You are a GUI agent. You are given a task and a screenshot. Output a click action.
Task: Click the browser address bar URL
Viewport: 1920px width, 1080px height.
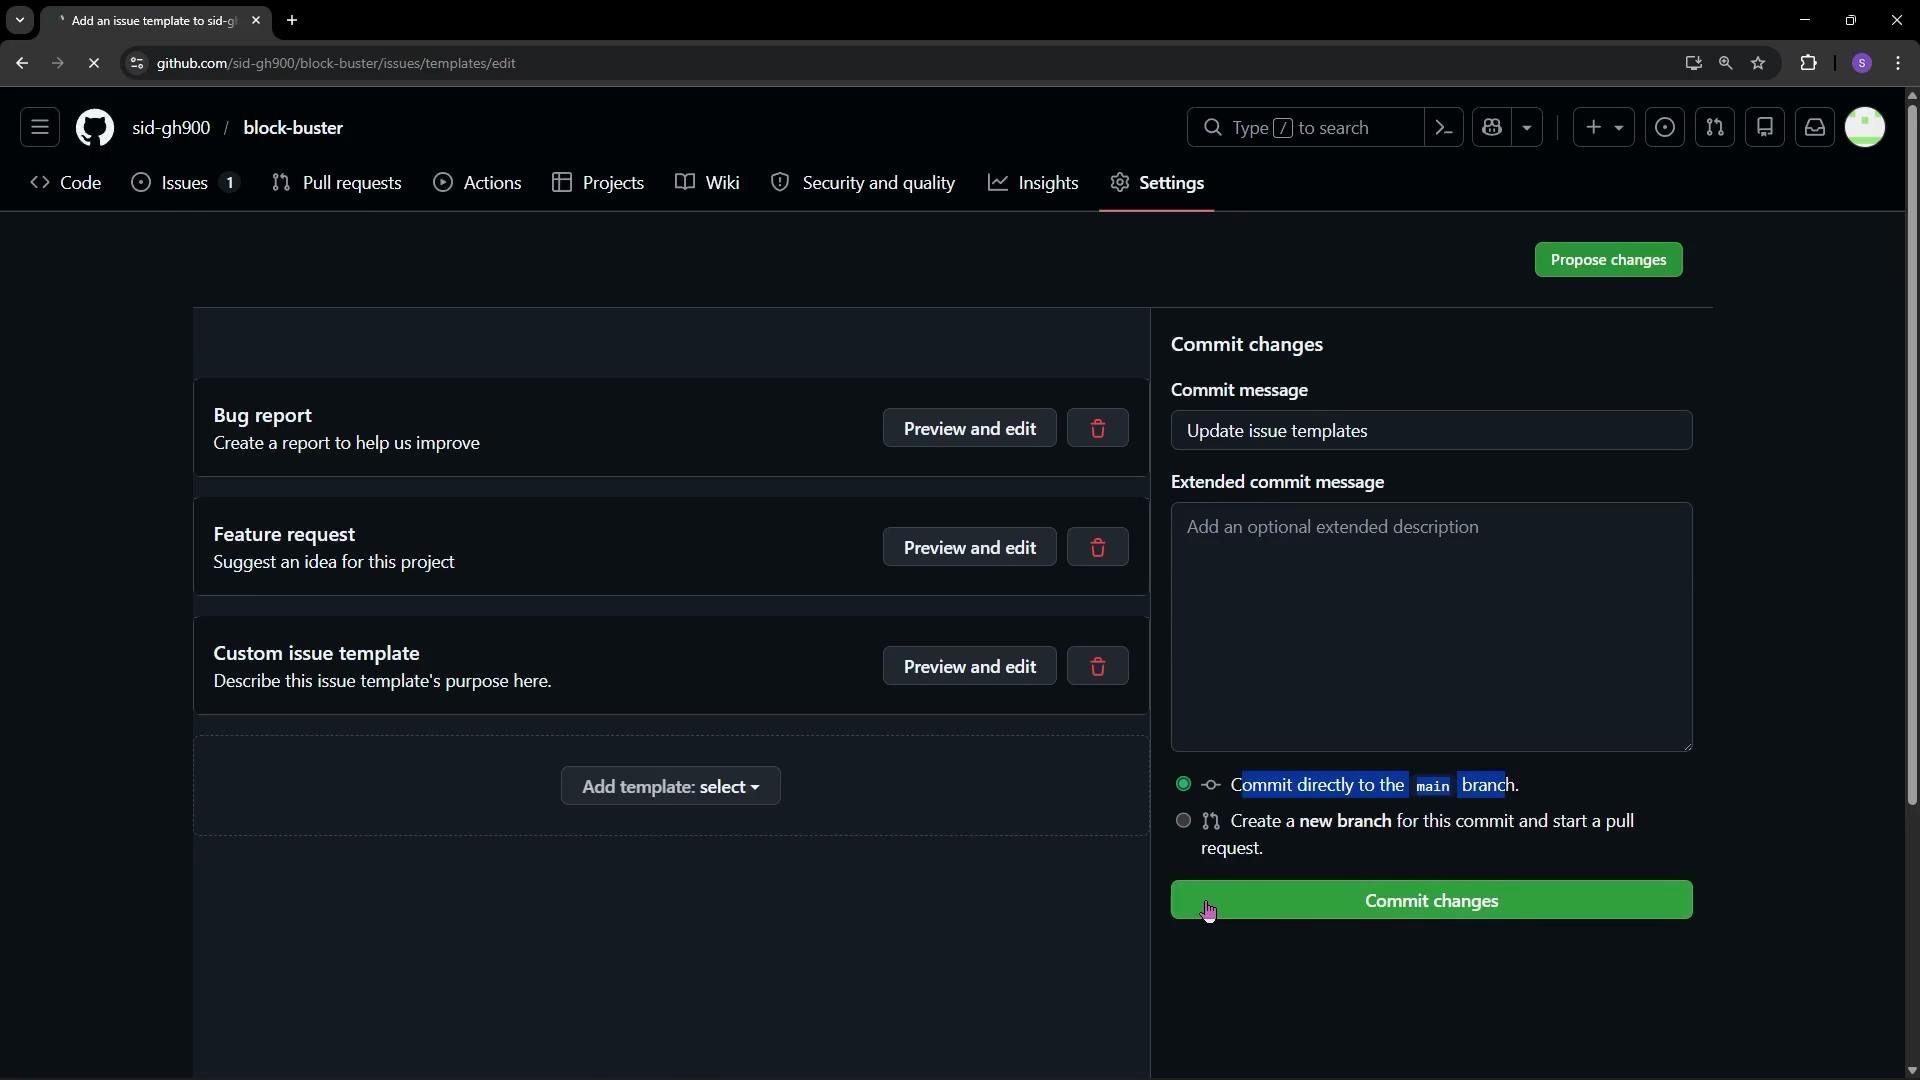click(x=336, y=63)
